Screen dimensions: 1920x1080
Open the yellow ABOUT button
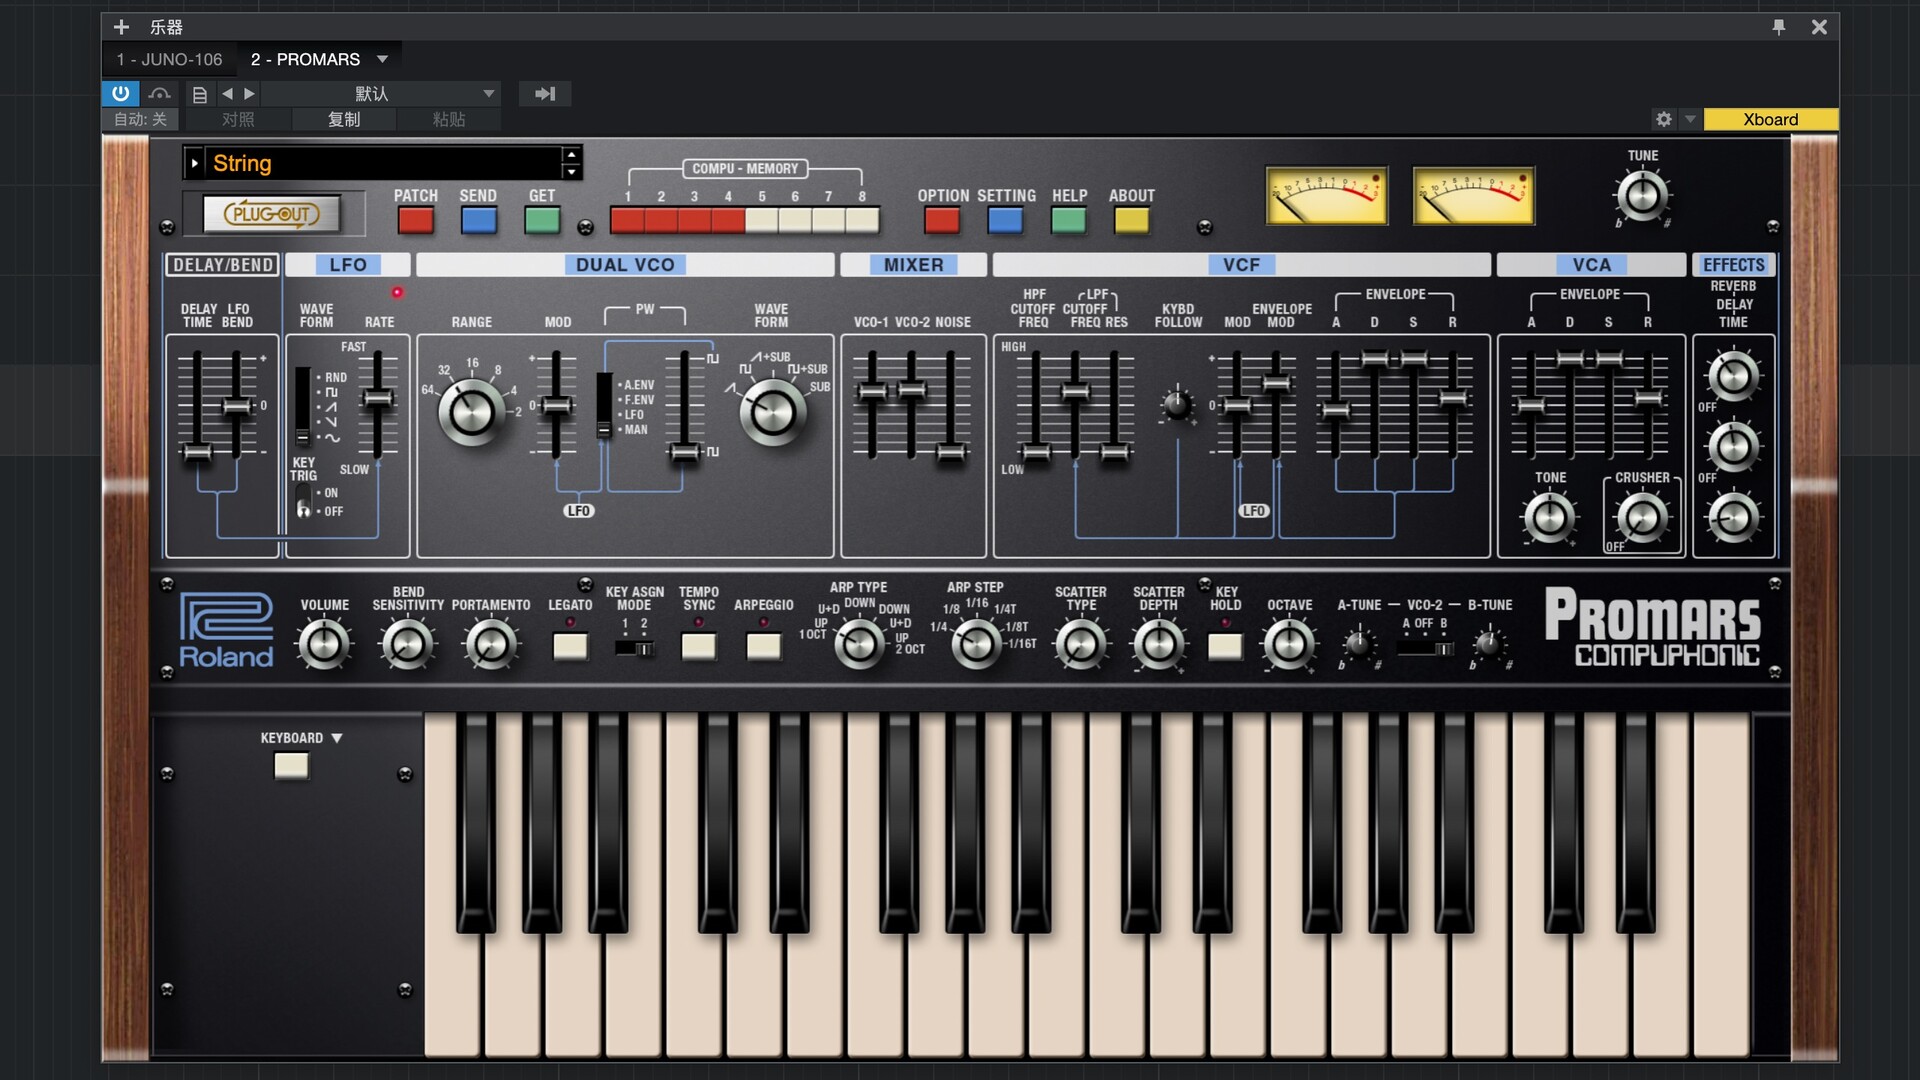[x=1132, y=220]
